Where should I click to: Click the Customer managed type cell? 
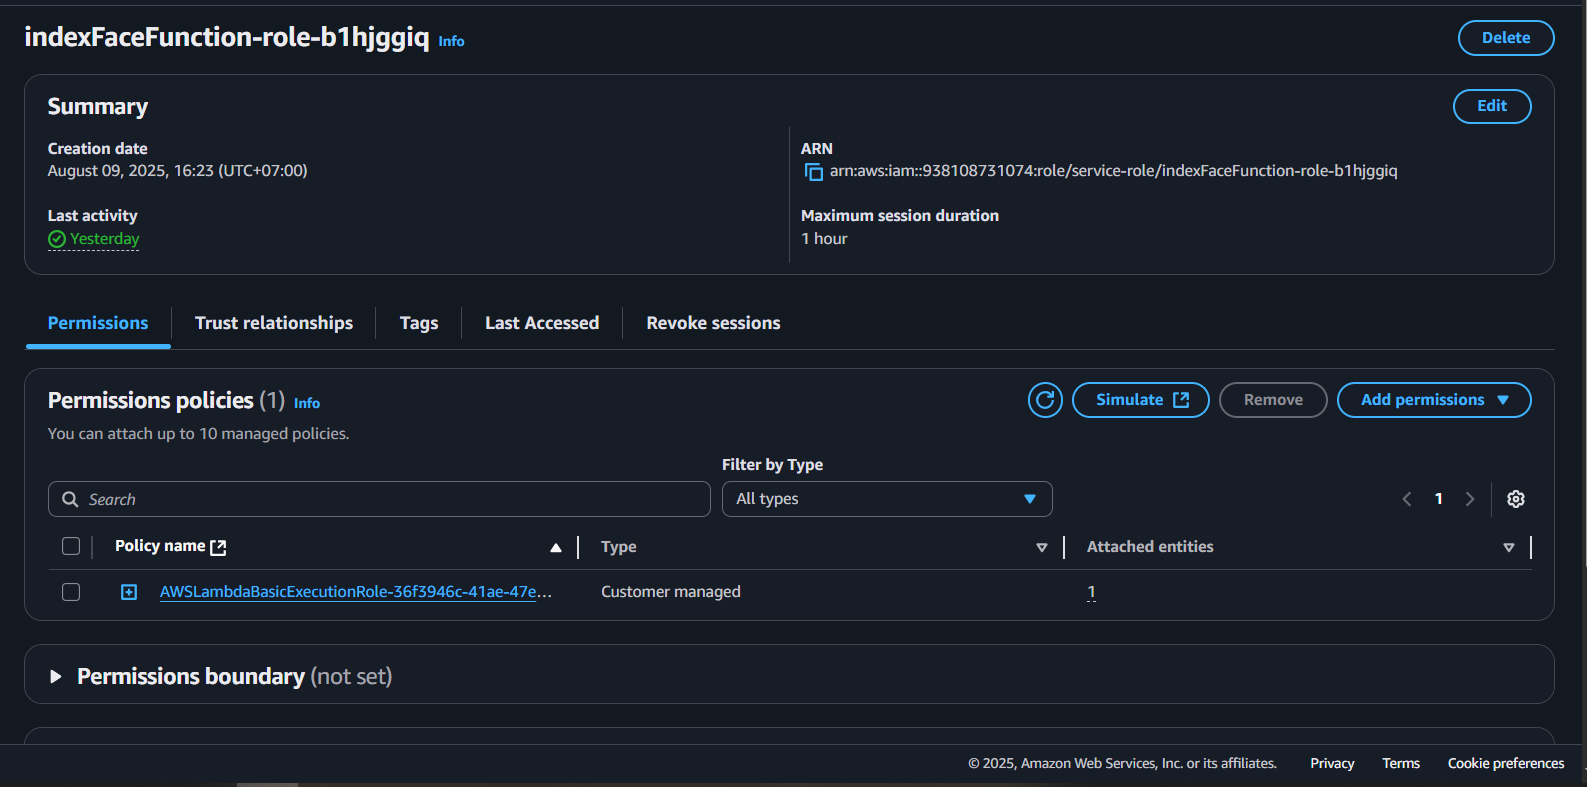point(671,592)
